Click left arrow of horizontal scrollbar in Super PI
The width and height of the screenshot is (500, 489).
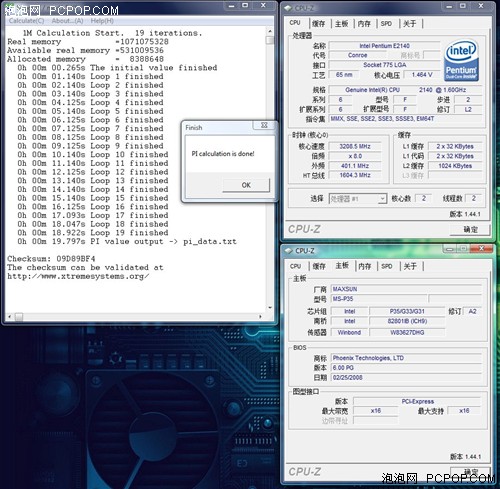pos(9,316)
